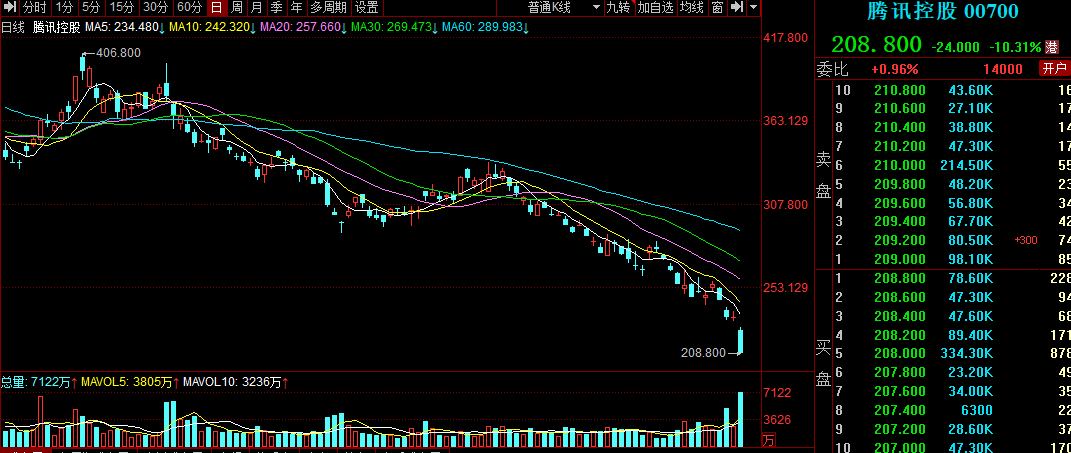
Task: Click the 卖盘 sell side label
Action: point(824,174)
